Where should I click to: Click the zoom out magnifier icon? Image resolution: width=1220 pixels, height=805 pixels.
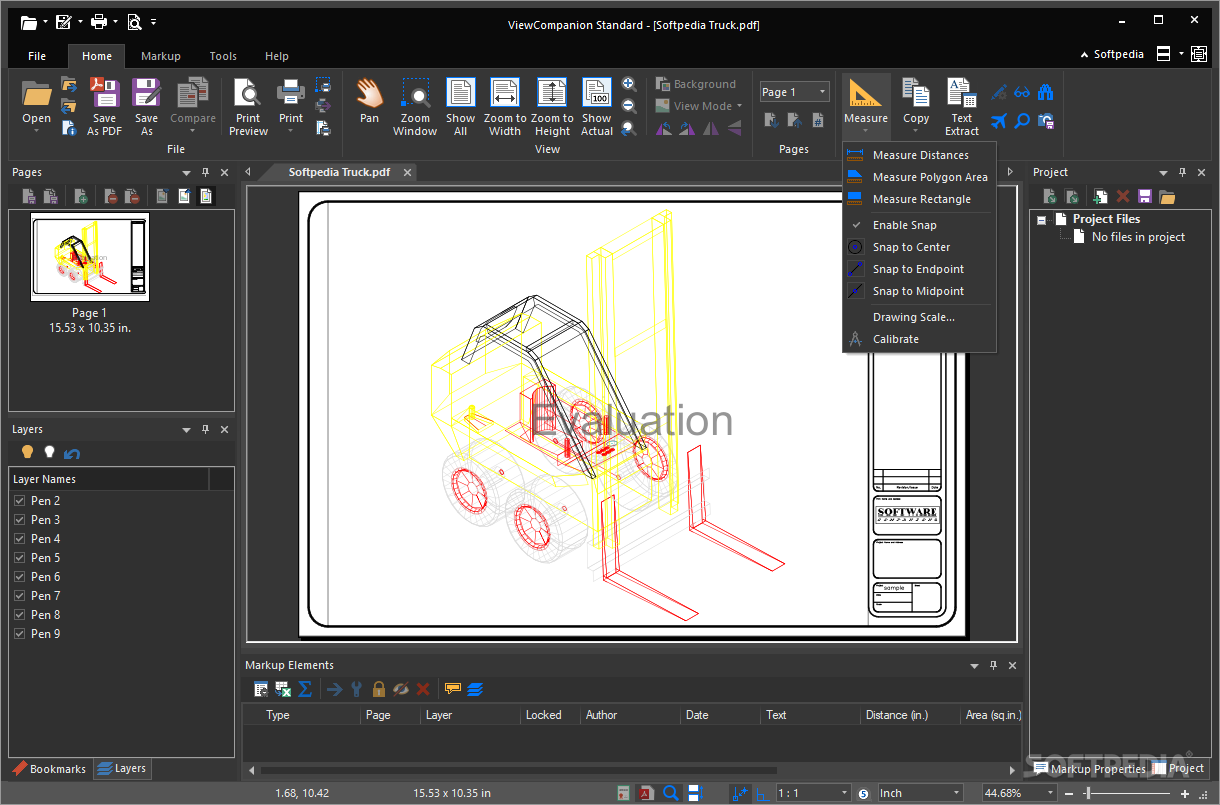pyautogui.click(x=629, y=106)
